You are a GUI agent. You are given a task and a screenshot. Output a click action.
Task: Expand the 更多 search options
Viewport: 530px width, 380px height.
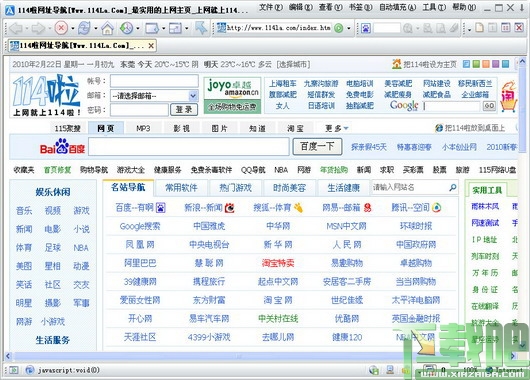coord(336,128)
